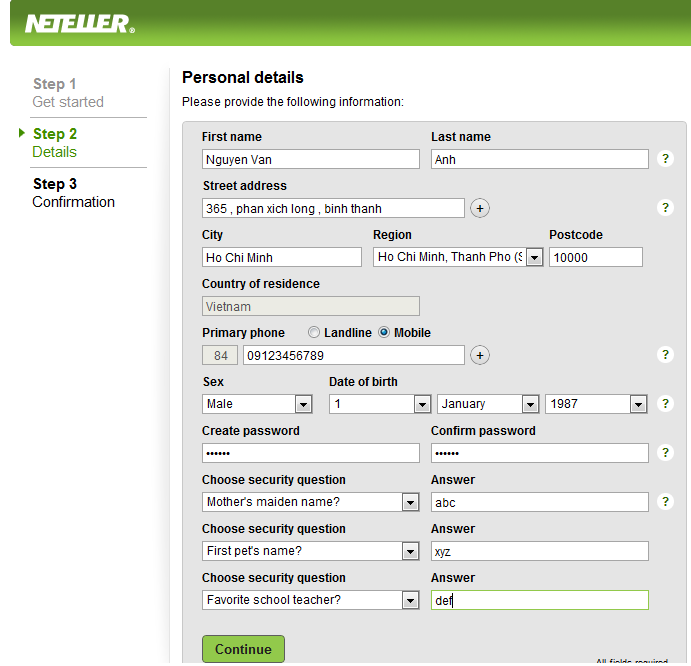This screenshot has width=691, height=666.
Task: Click the NETELLER logo
Action: pyautogui.click(x=79, y=22)
